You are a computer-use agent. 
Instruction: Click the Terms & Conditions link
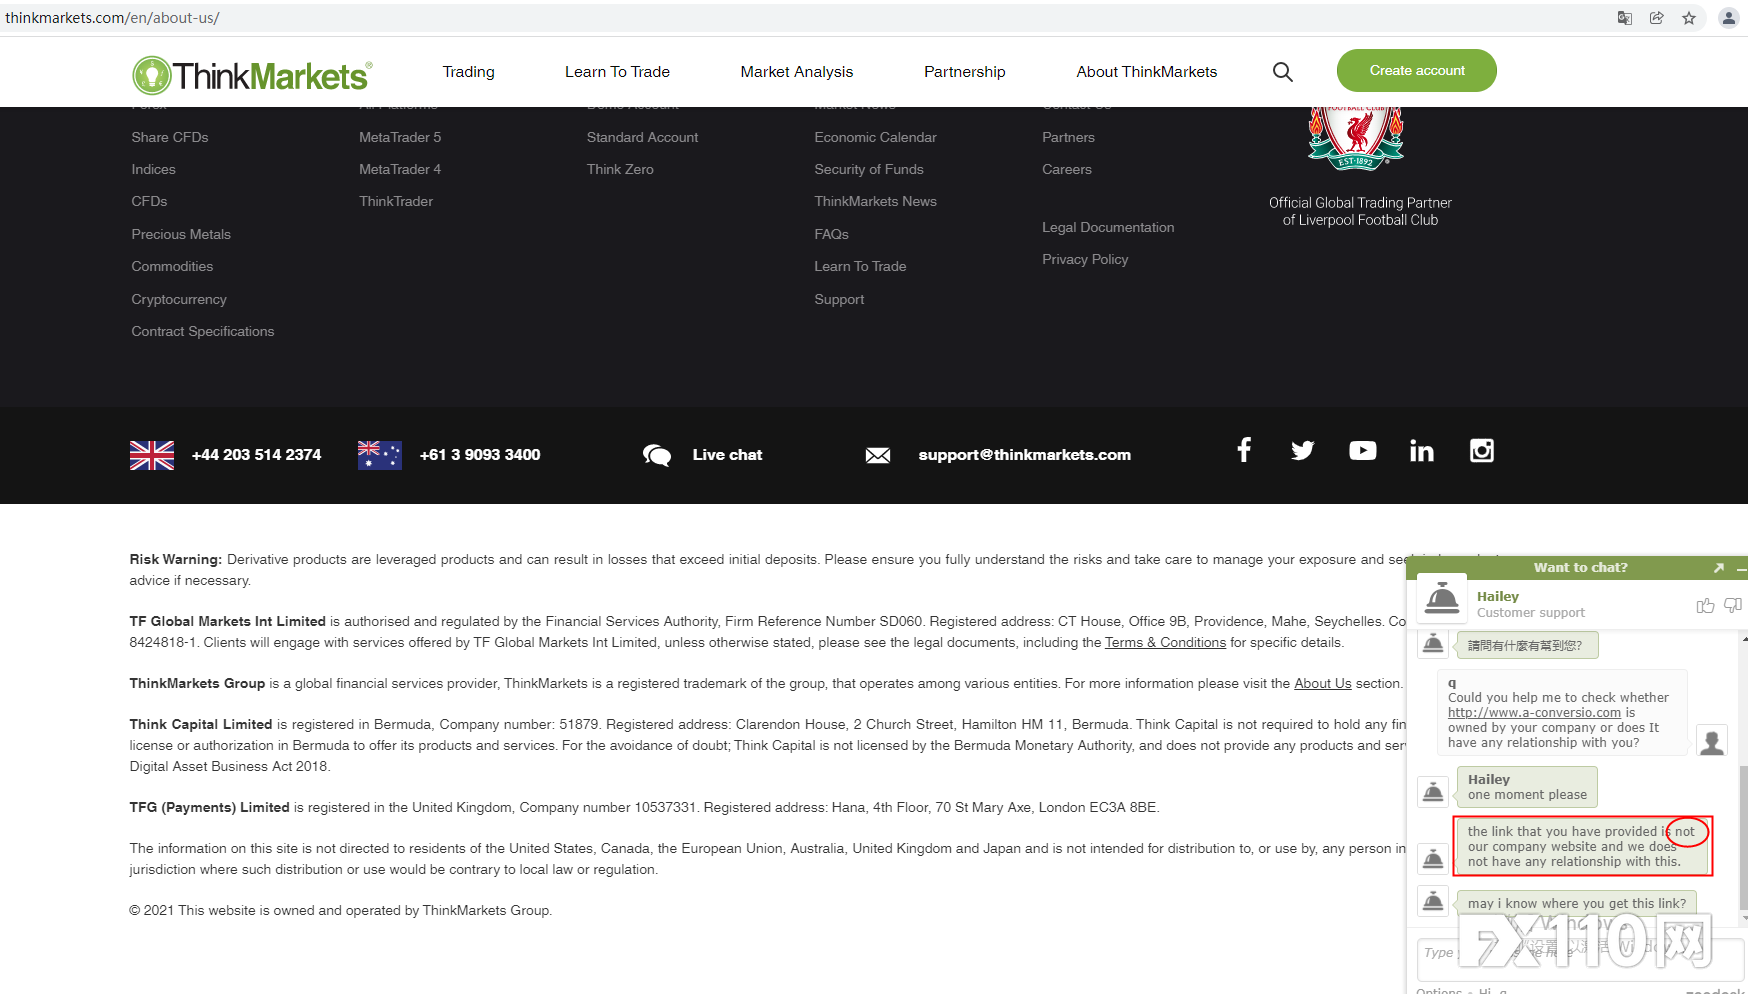pyautogui.click(x=1165, y=642)
